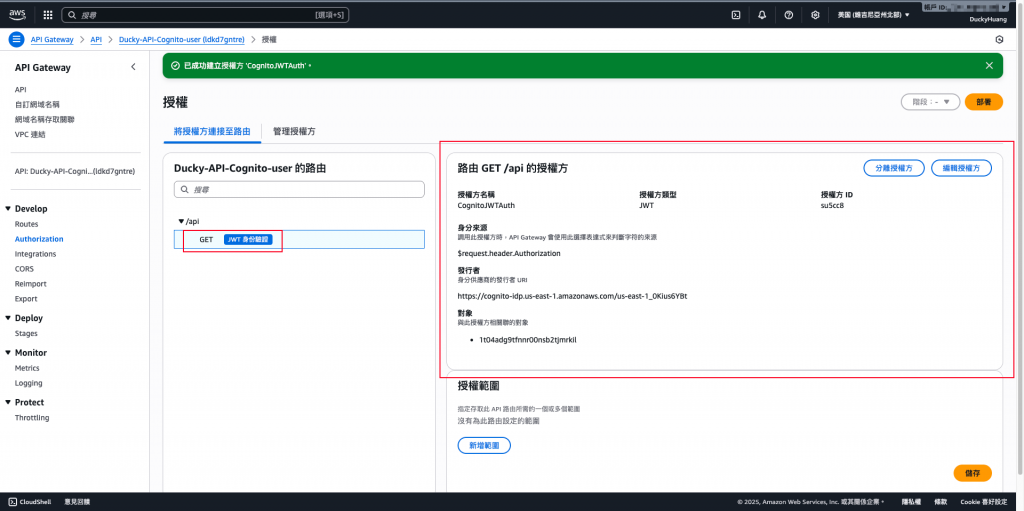
Task: Click the Ducky-API-Cognito-user breadcrumb link
Action: (x=182, y=39)
